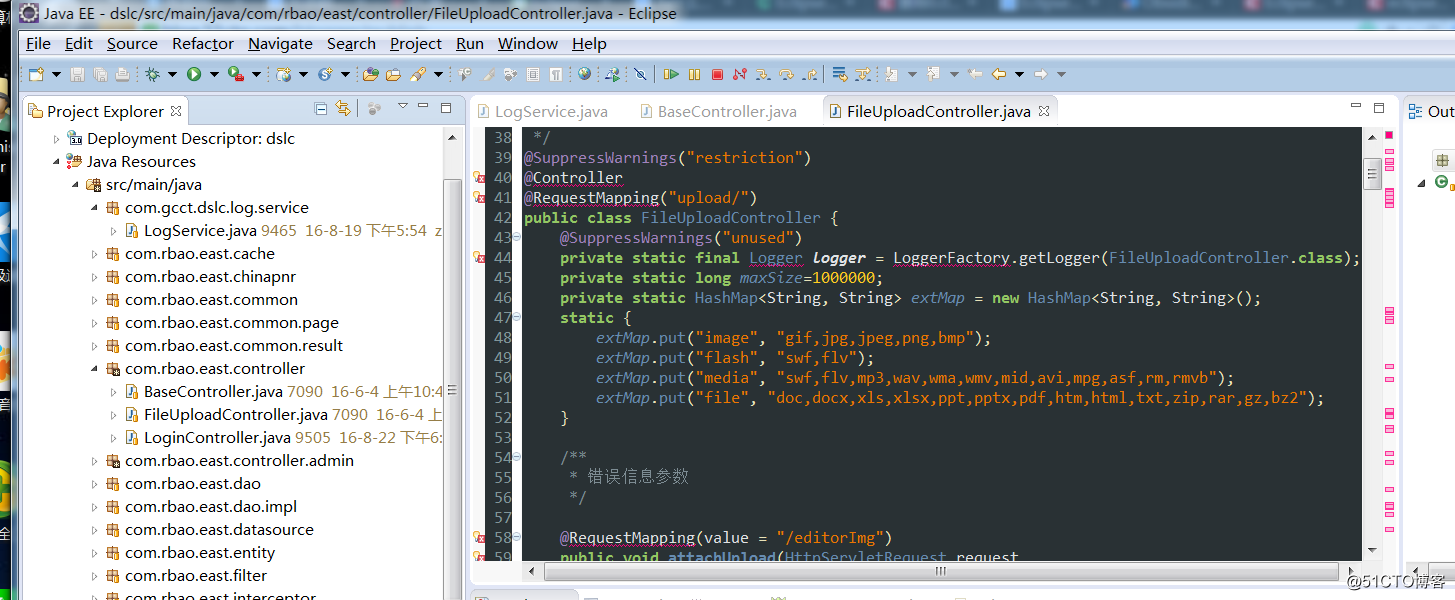Viewport: 1455px width, 600px height.
Task: Click the editor horizontal scrollbar thumb
Action: pos(940,571)
